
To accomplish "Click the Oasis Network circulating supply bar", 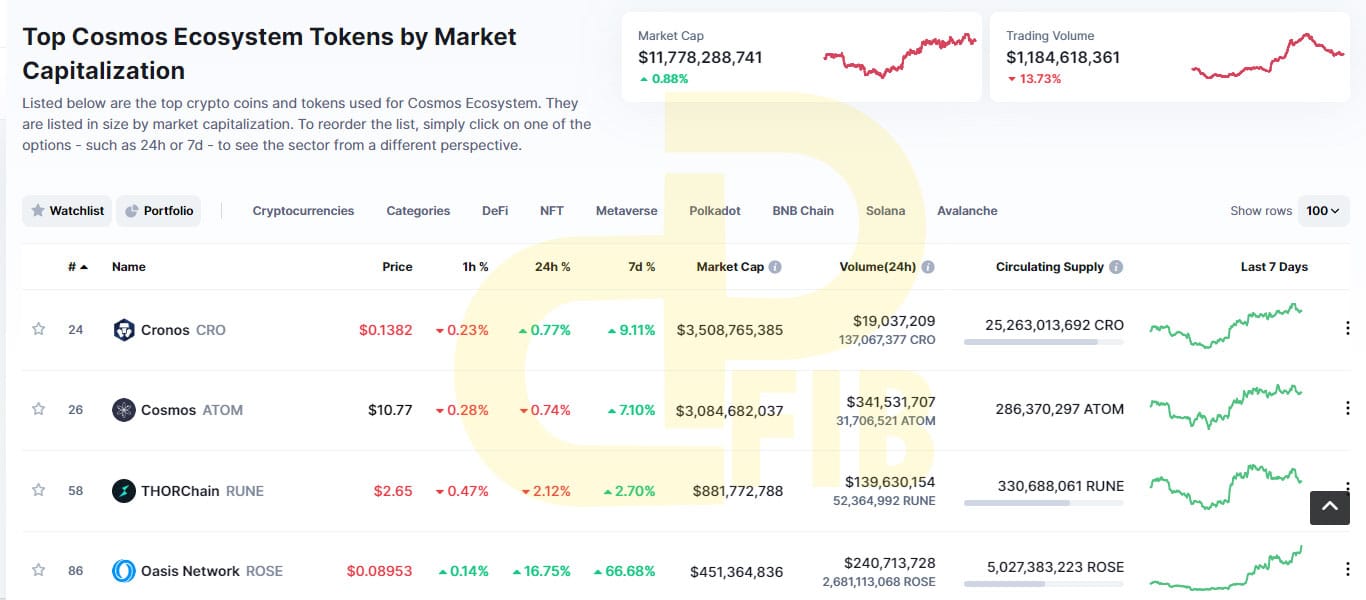I will (1044, 584).
